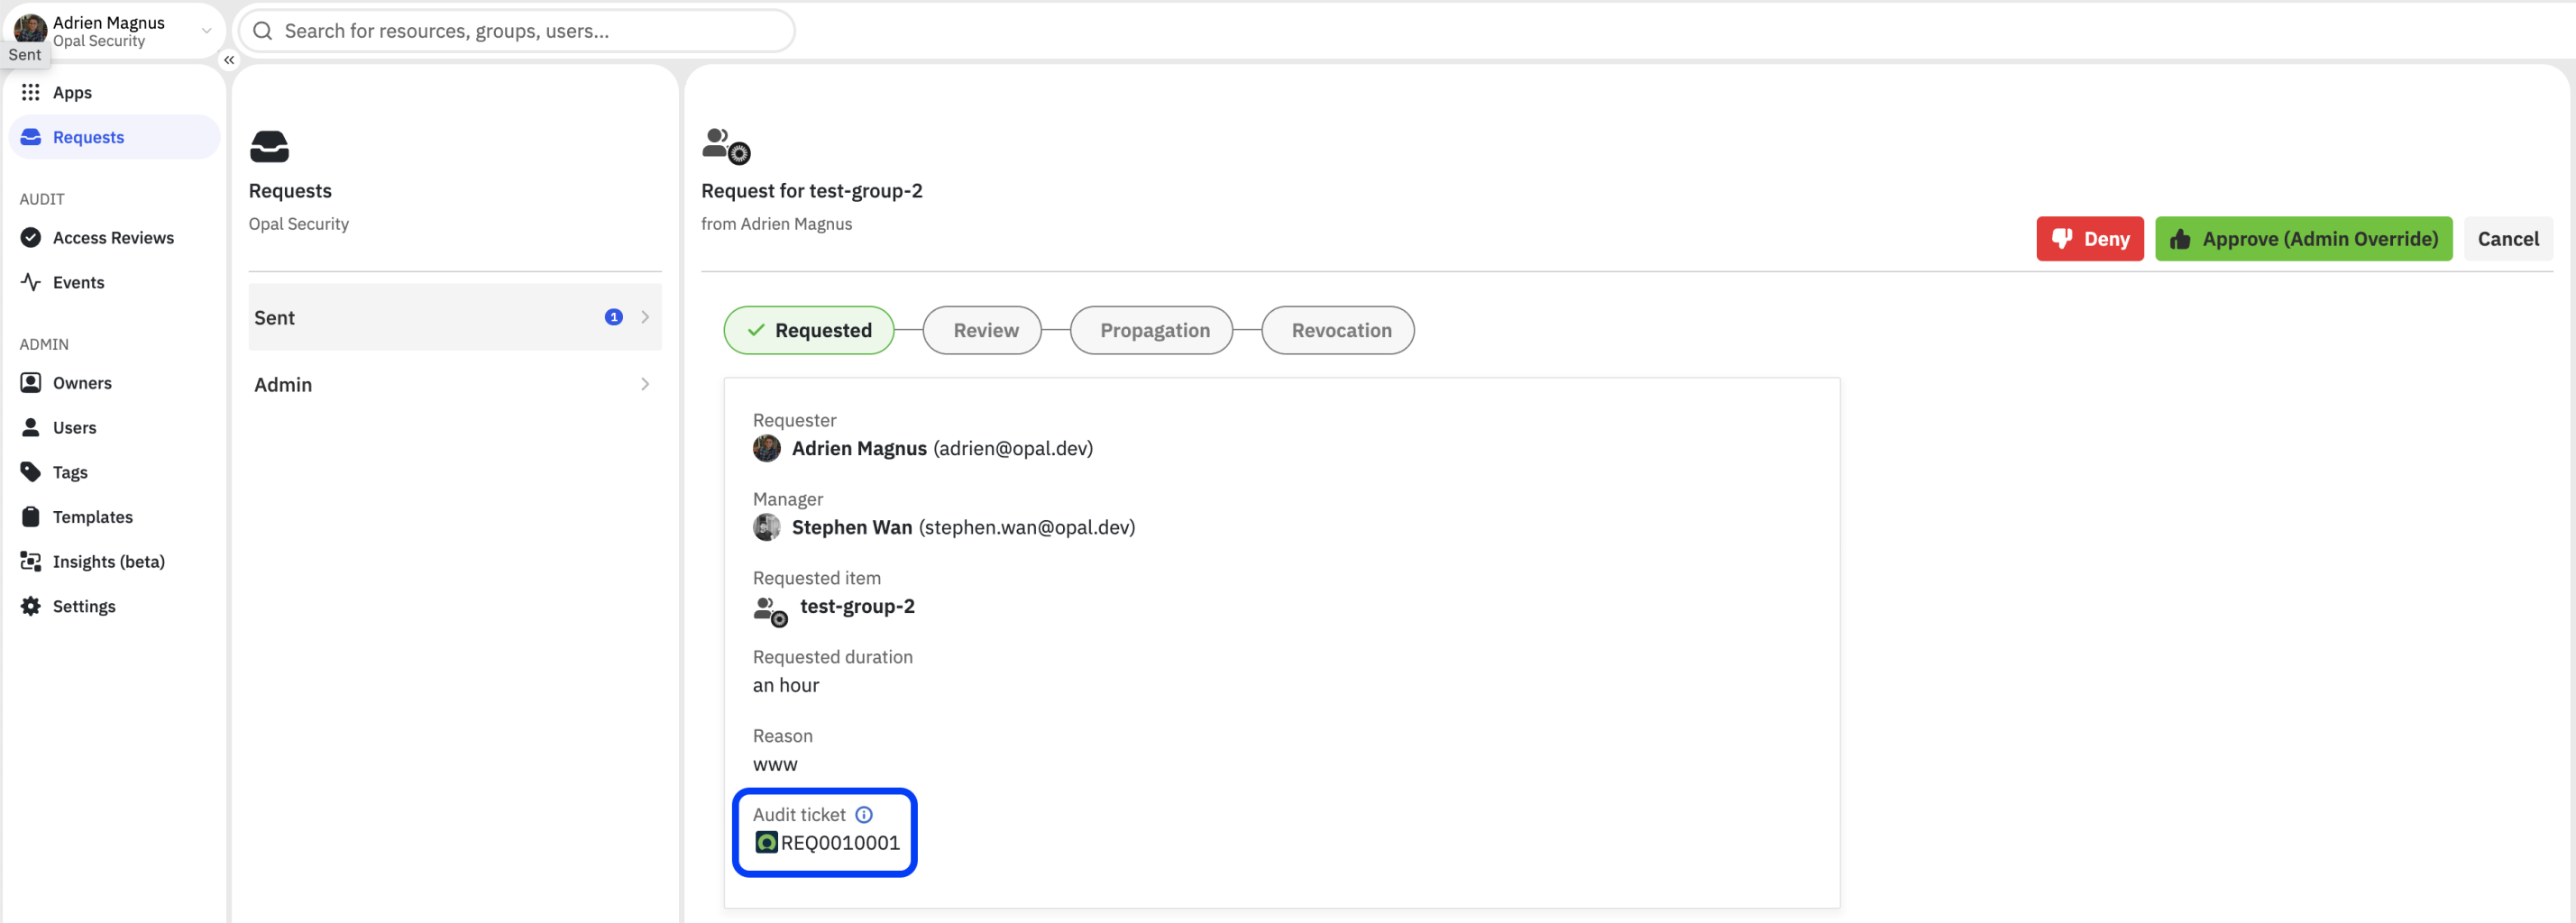Cancel the request
The image size is (2576, 923).
(2508, 238)
